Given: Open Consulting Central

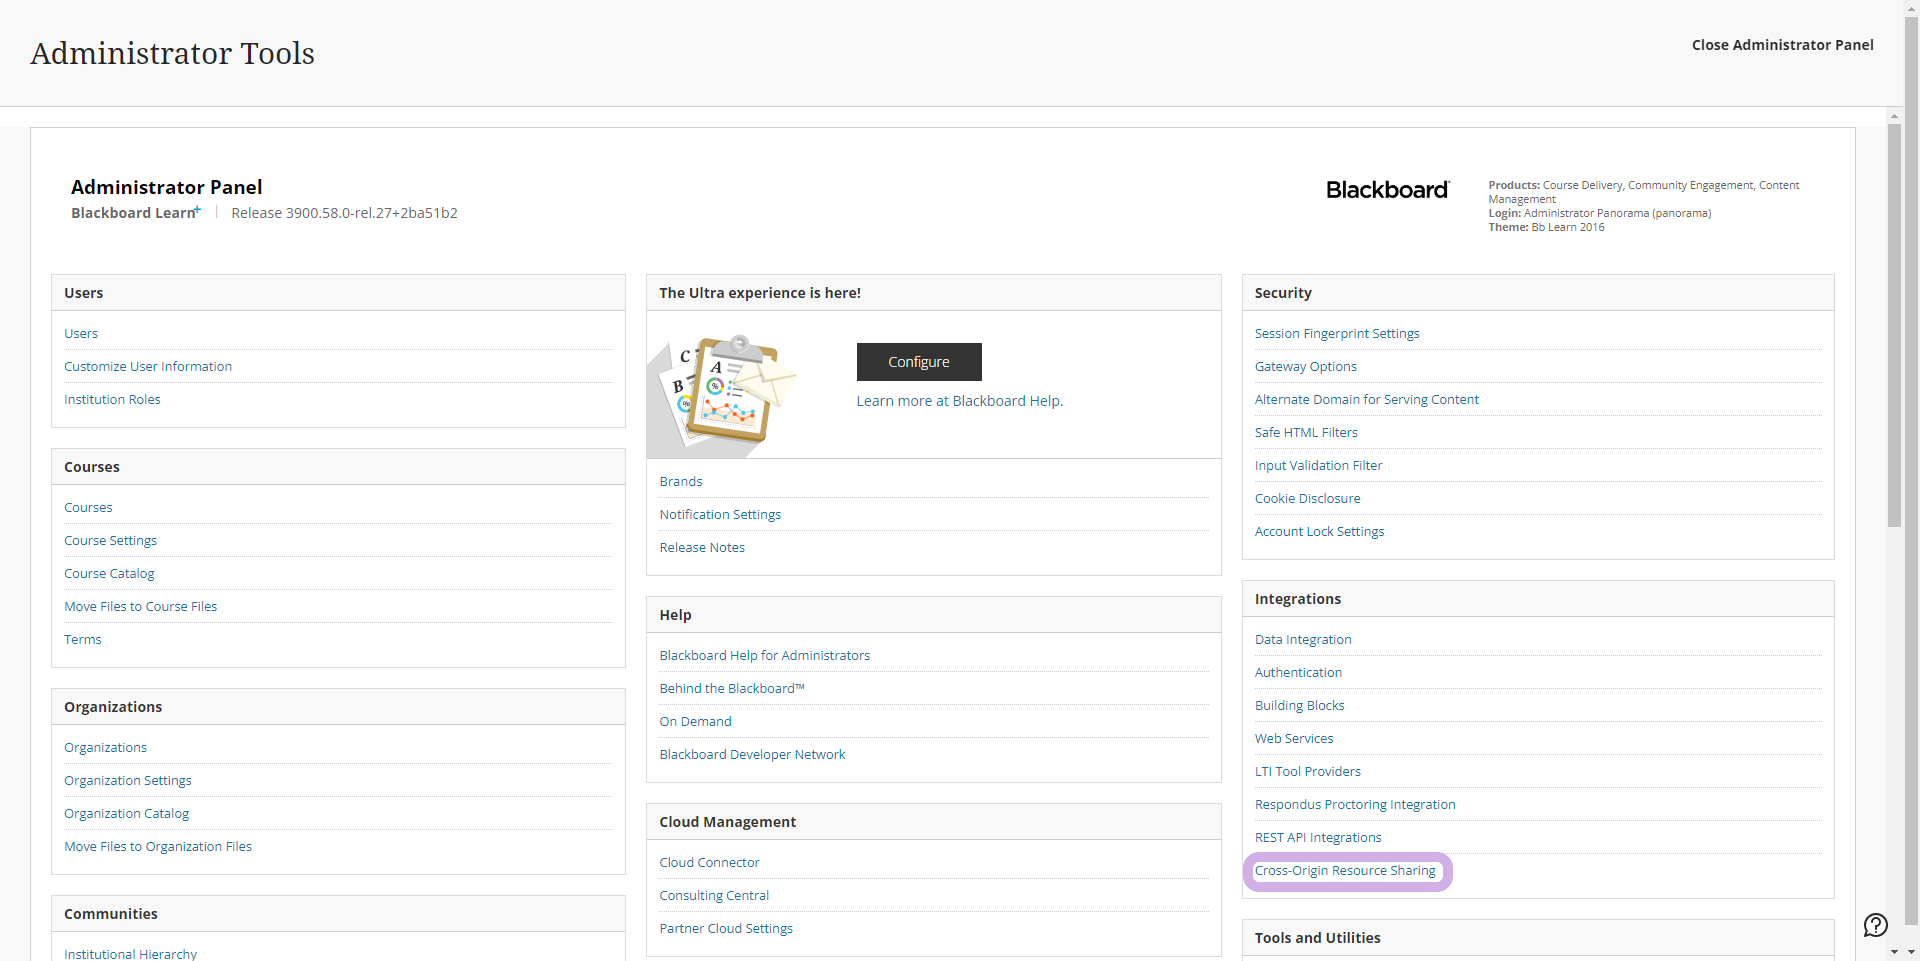Looking at the screenshot, I should tap(714, 896).
